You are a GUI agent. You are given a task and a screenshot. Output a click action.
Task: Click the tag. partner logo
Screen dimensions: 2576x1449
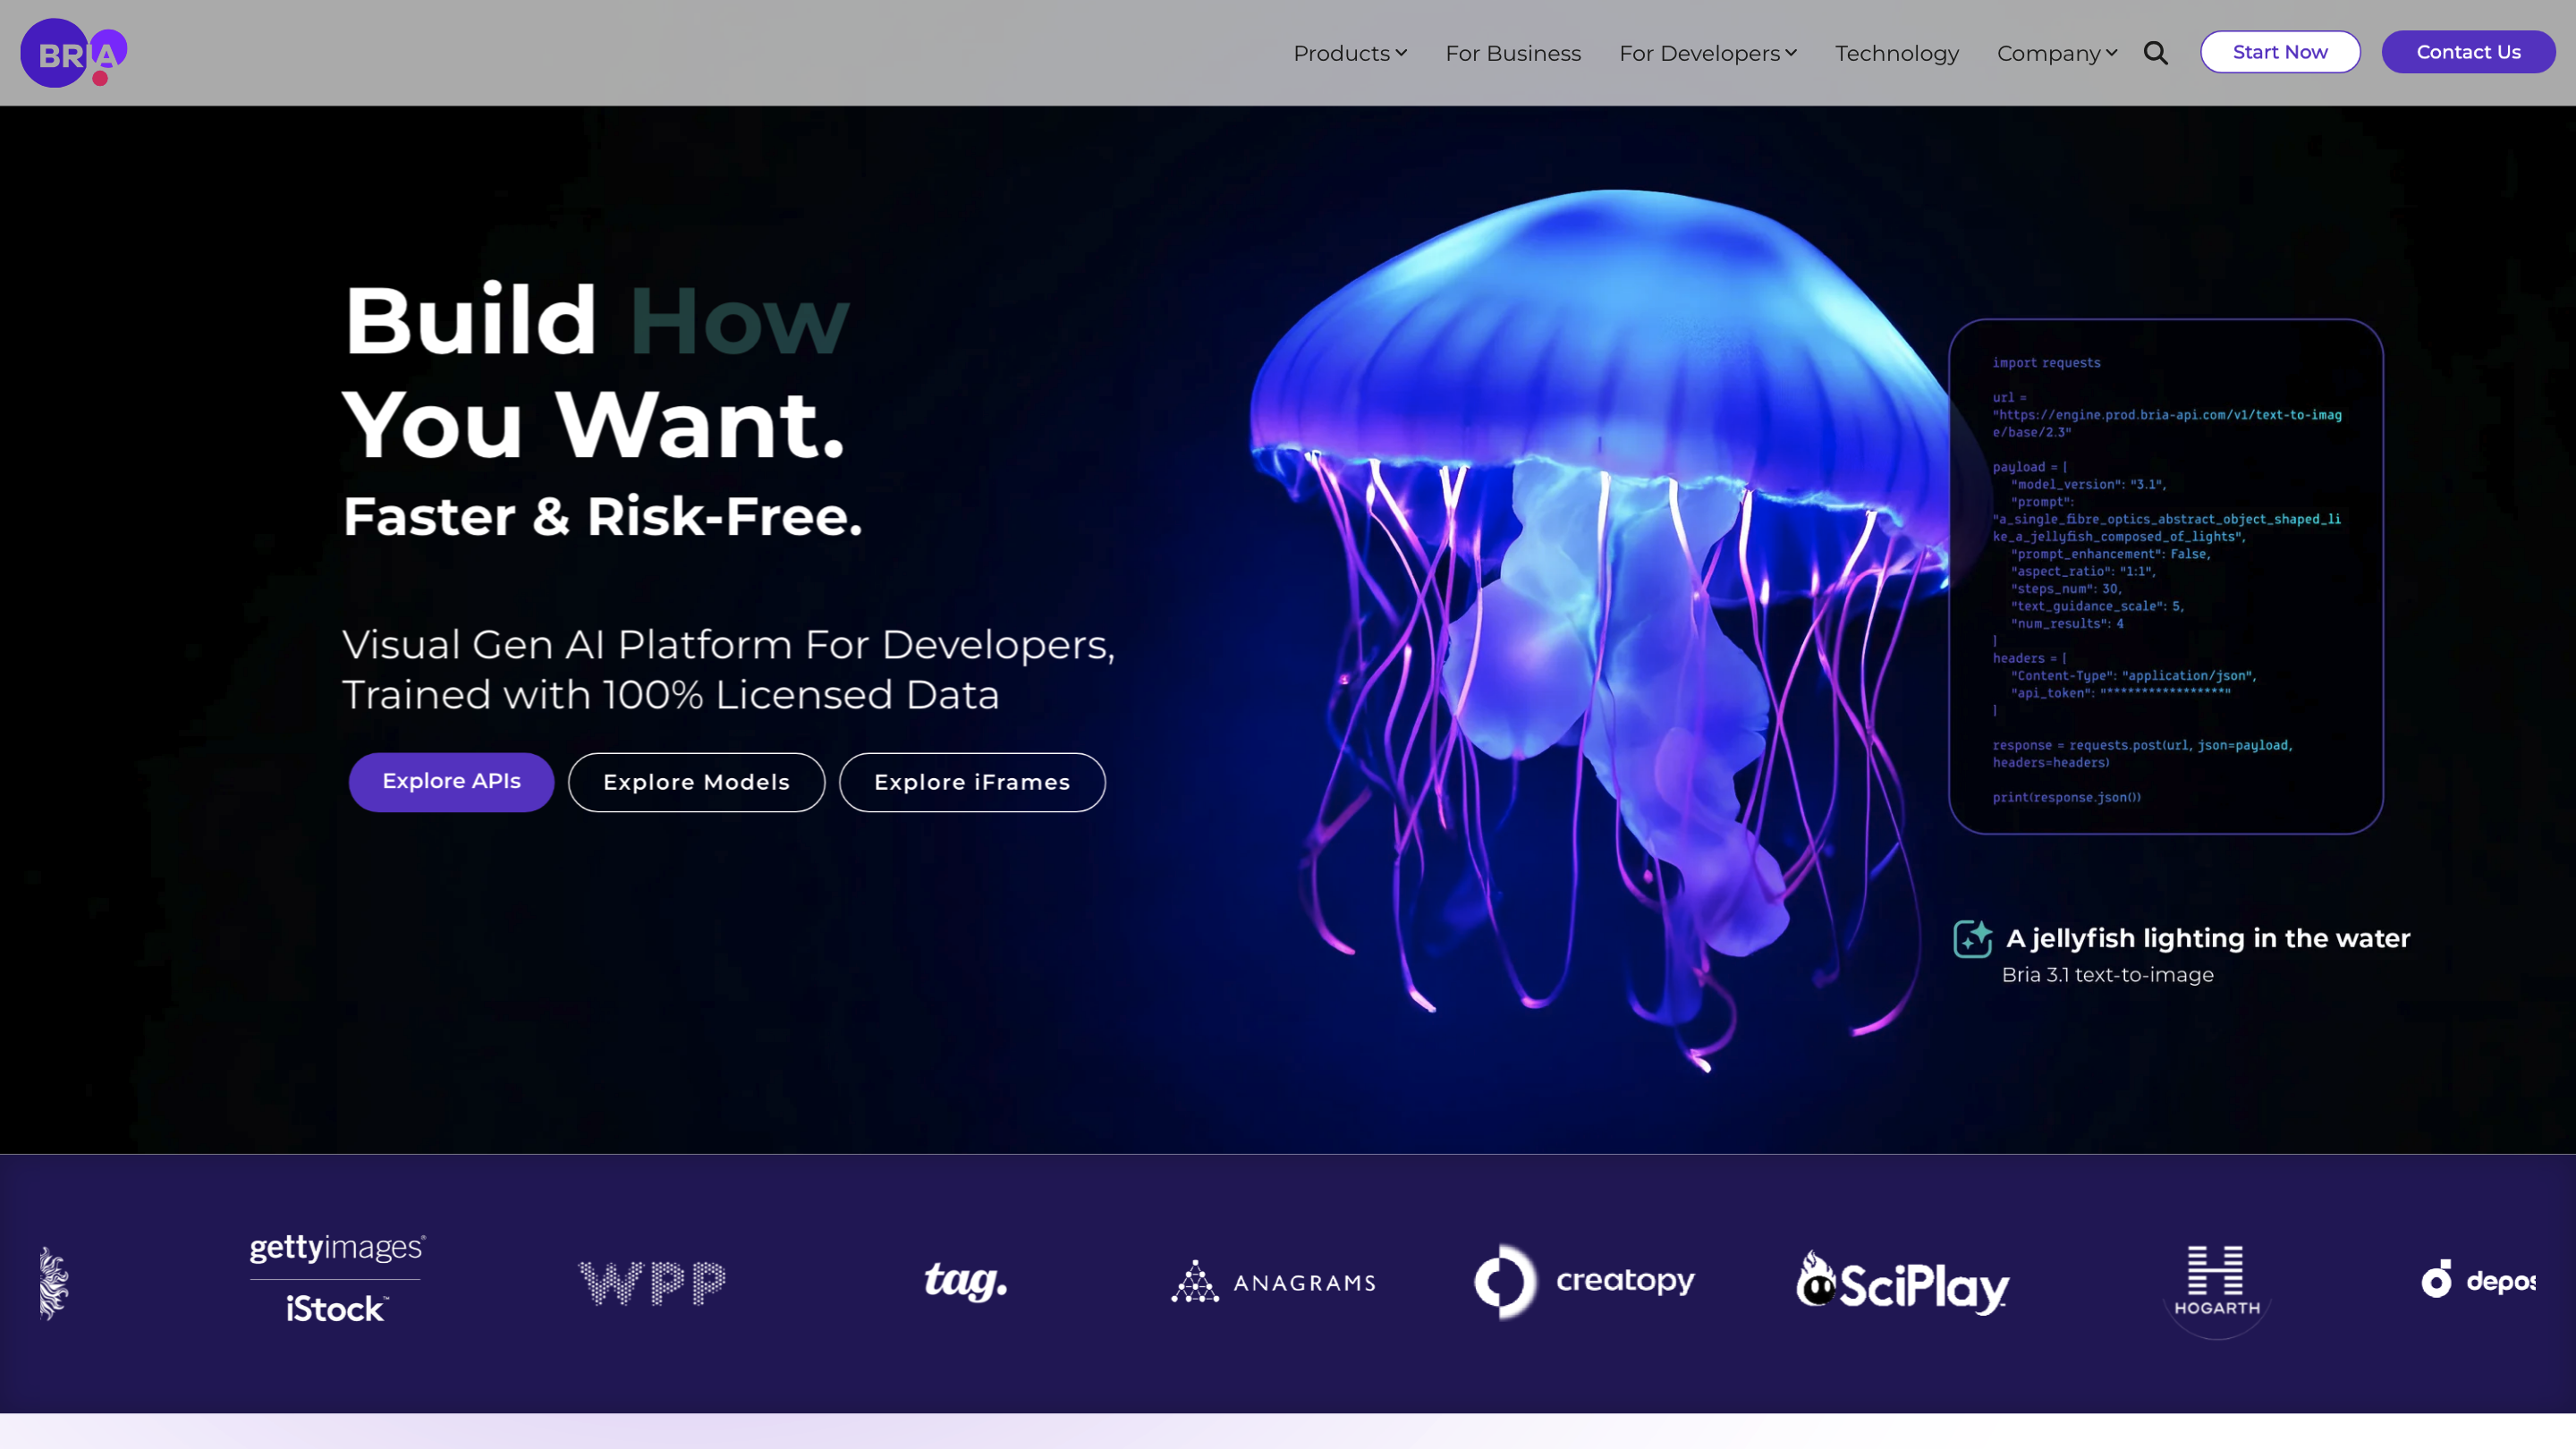pos(965,1280)
